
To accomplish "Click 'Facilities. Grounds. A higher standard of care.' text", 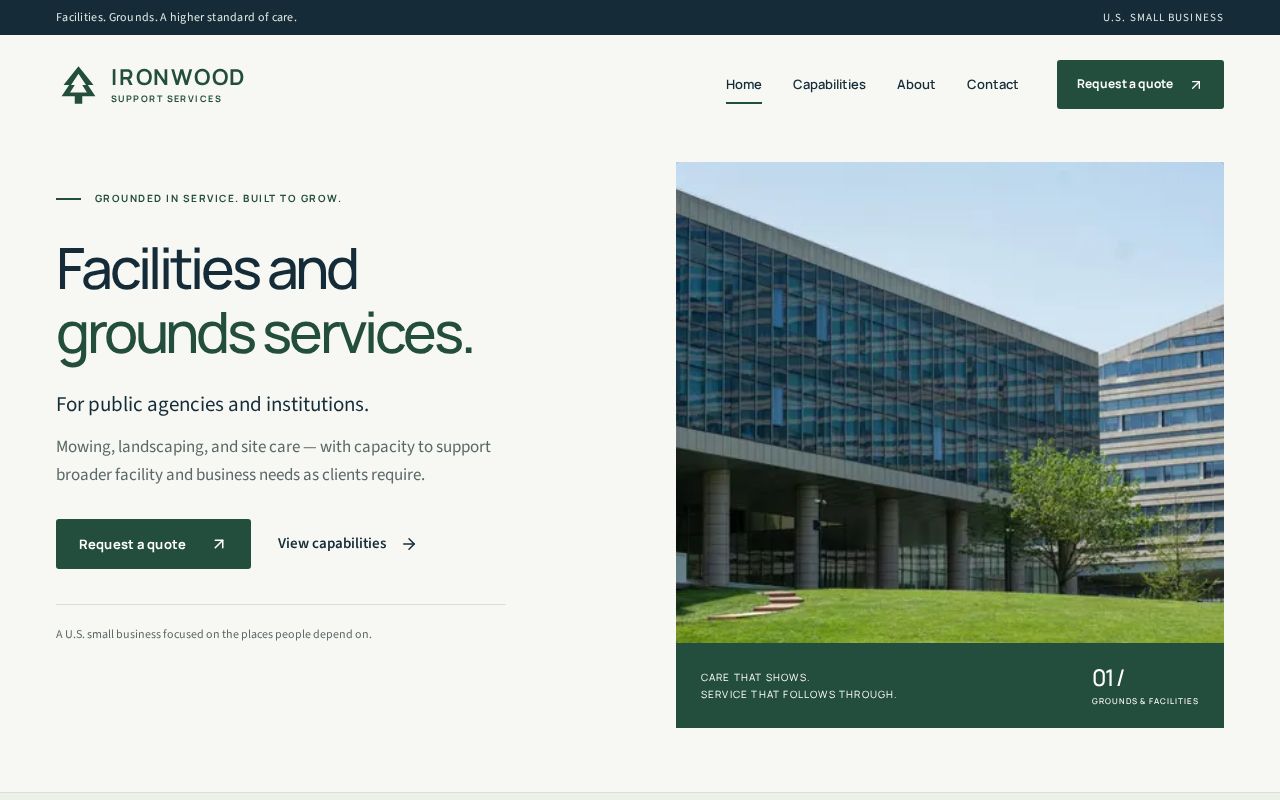I will pos(176,17).
